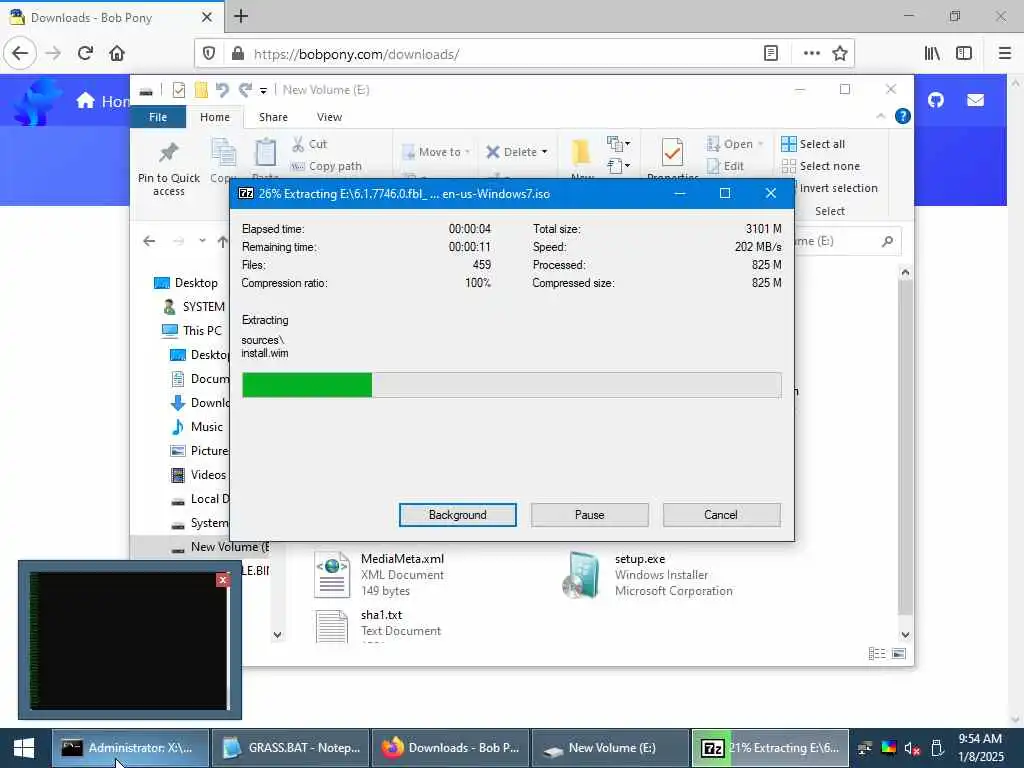
Task: Open Windows Start menu
Action: pos(24,748)
